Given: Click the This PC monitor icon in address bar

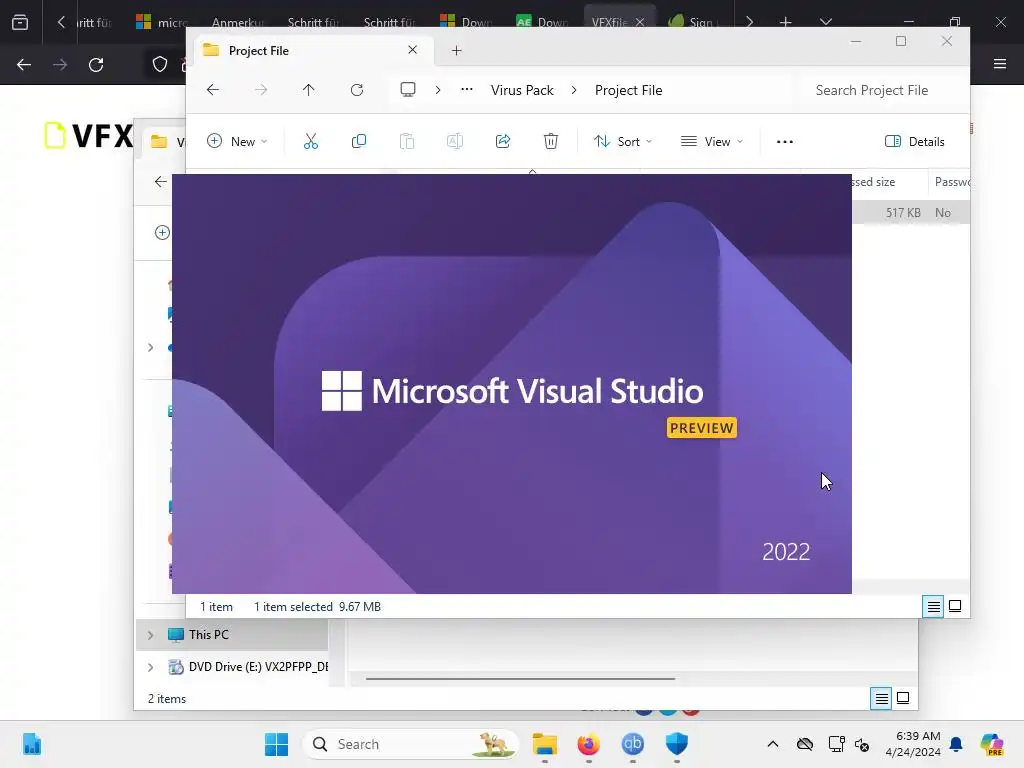Looking at the screenshot, I should 408,89.
